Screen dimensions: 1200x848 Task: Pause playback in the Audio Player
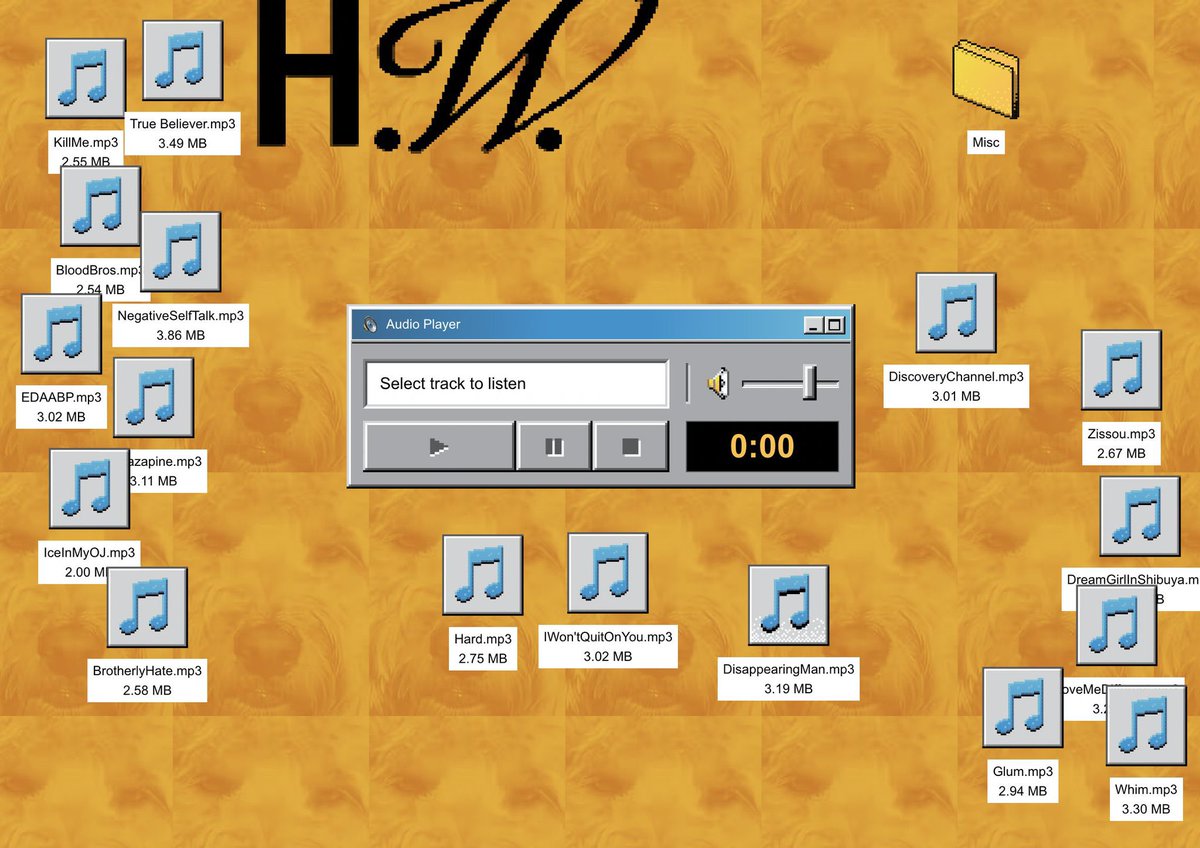click(554, 446)
